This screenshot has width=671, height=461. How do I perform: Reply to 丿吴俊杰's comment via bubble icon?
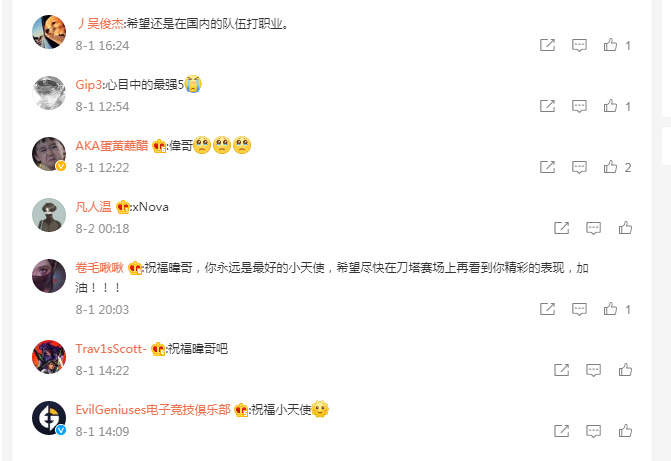pyautogui.click(x=579, y=45)
